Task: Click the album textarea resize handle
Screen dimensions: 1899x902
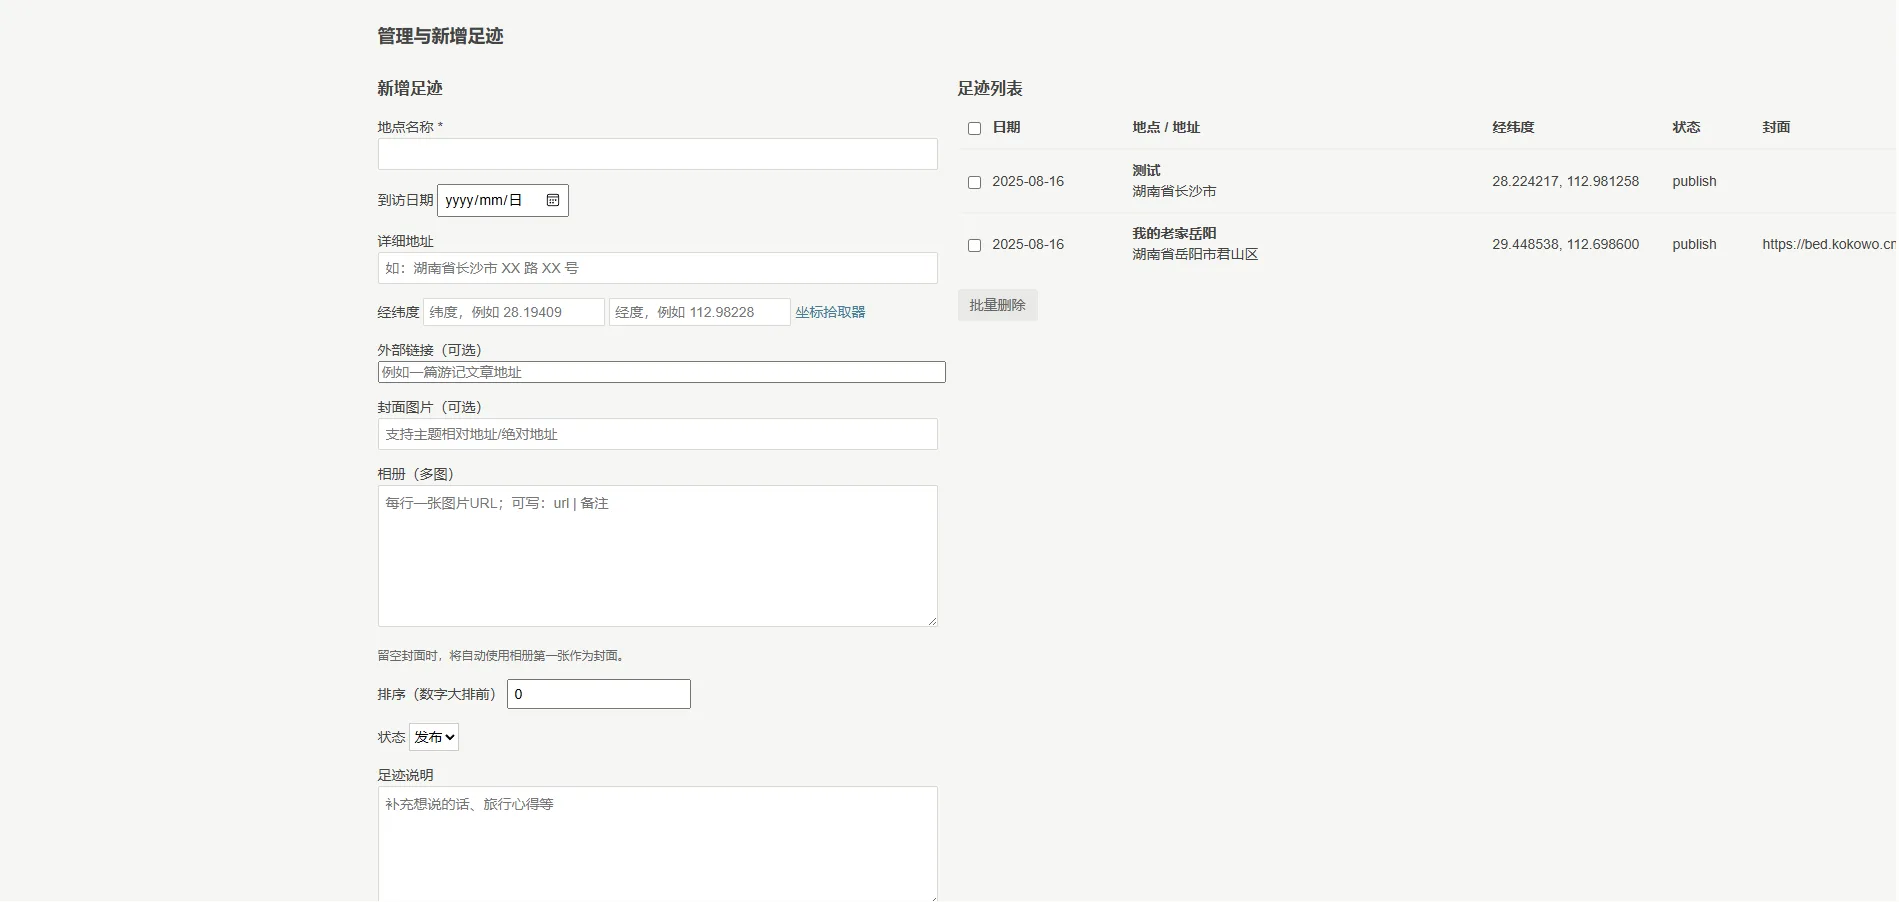Action: pos(932,621)
